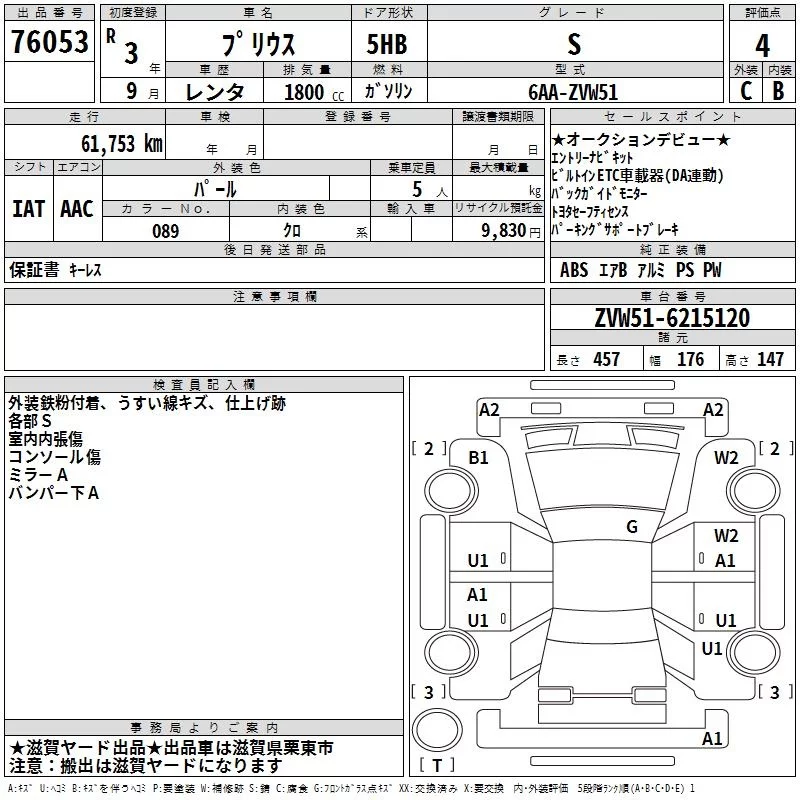Click the エントリーナビキット sales point line

coord(592,157)
